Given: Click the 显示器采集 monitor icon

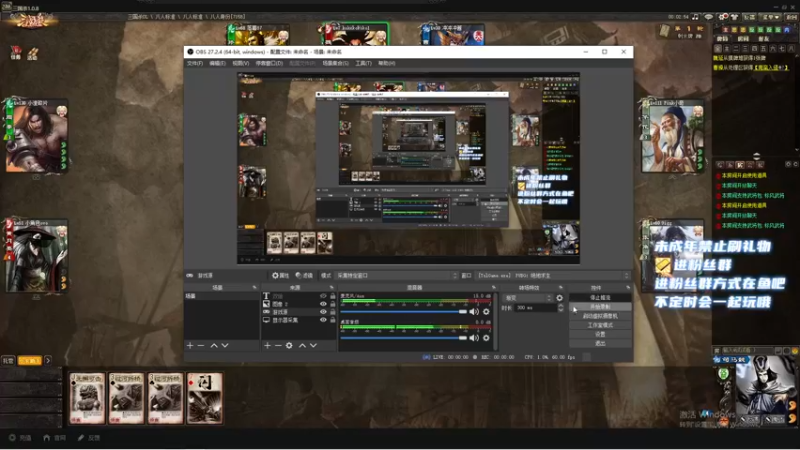Looking at the screenshot, I should [x=266, y=320].
